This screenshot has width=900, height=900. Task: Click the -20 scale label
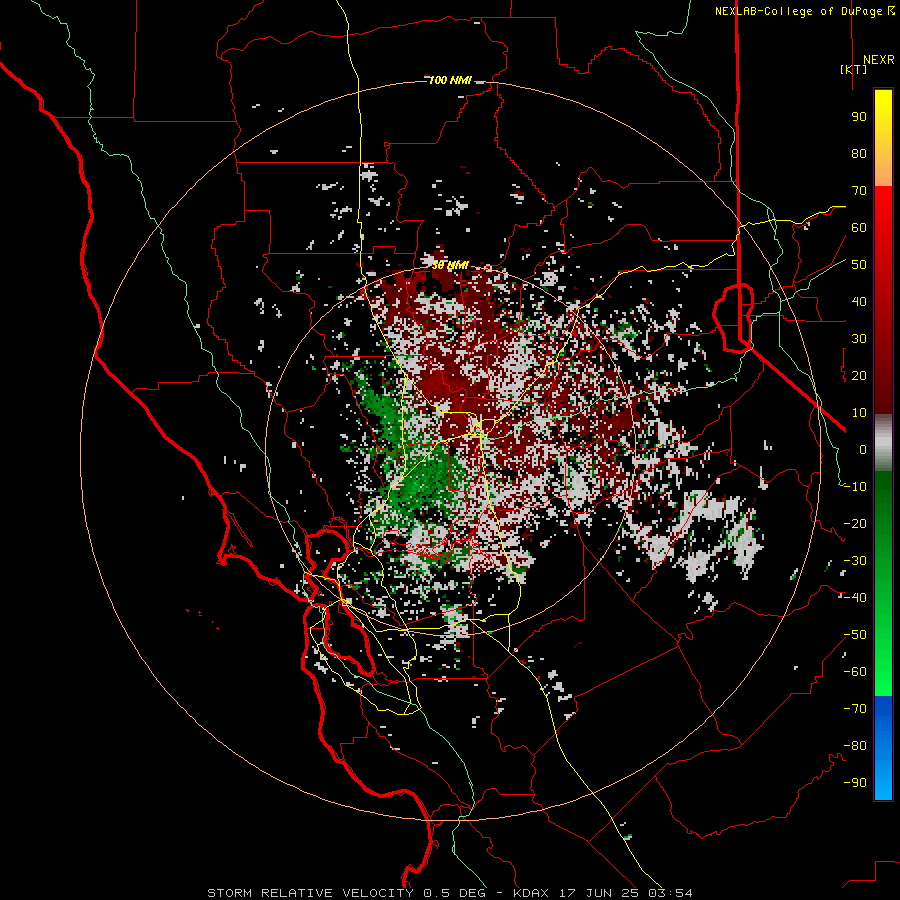[855, 523]
